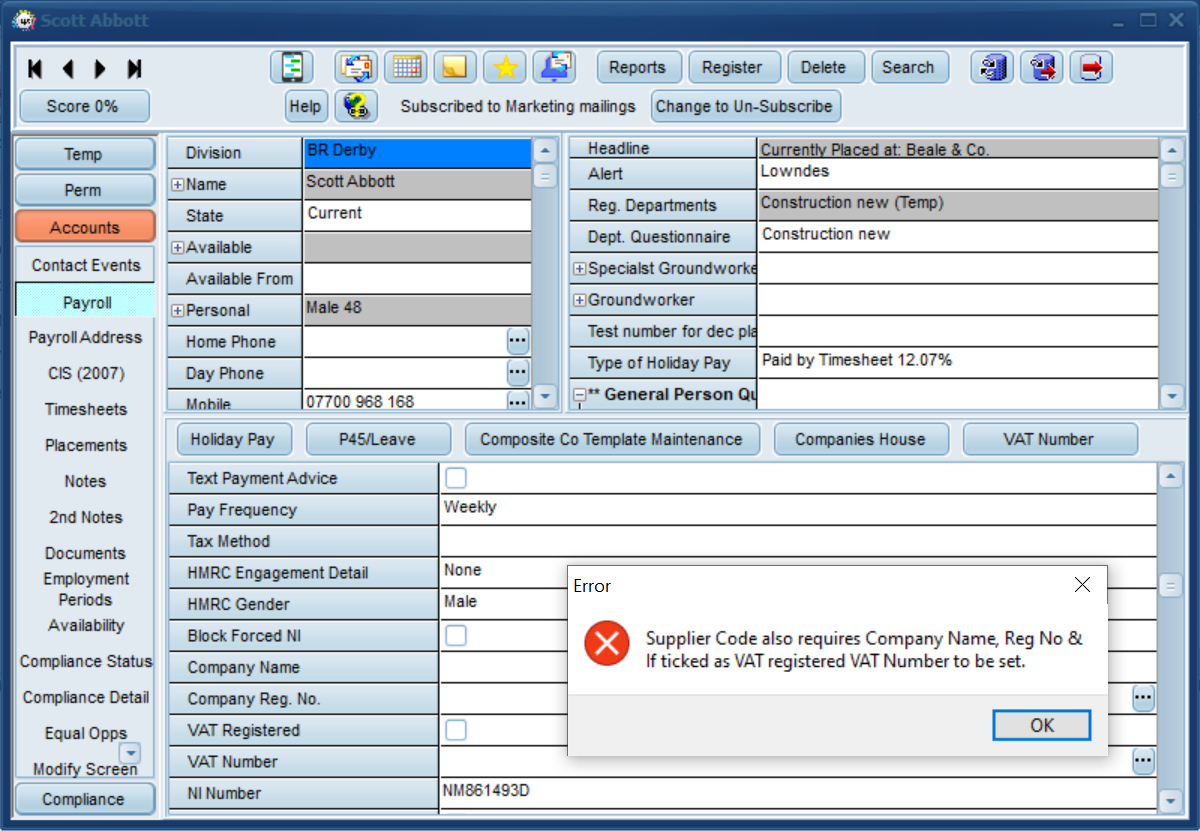The image size is (1200, 831).
Task: Switch to the CIS (2007) sidebar item
Action: tap(85, 373)
